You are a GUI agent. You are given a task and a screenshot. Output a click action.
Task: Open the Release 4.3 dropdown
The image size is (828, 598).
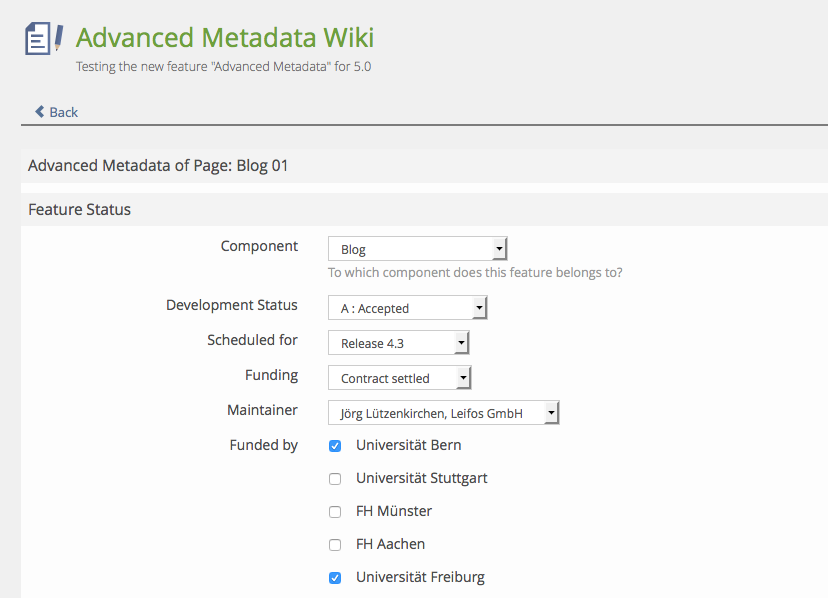[x=399, y=343]
